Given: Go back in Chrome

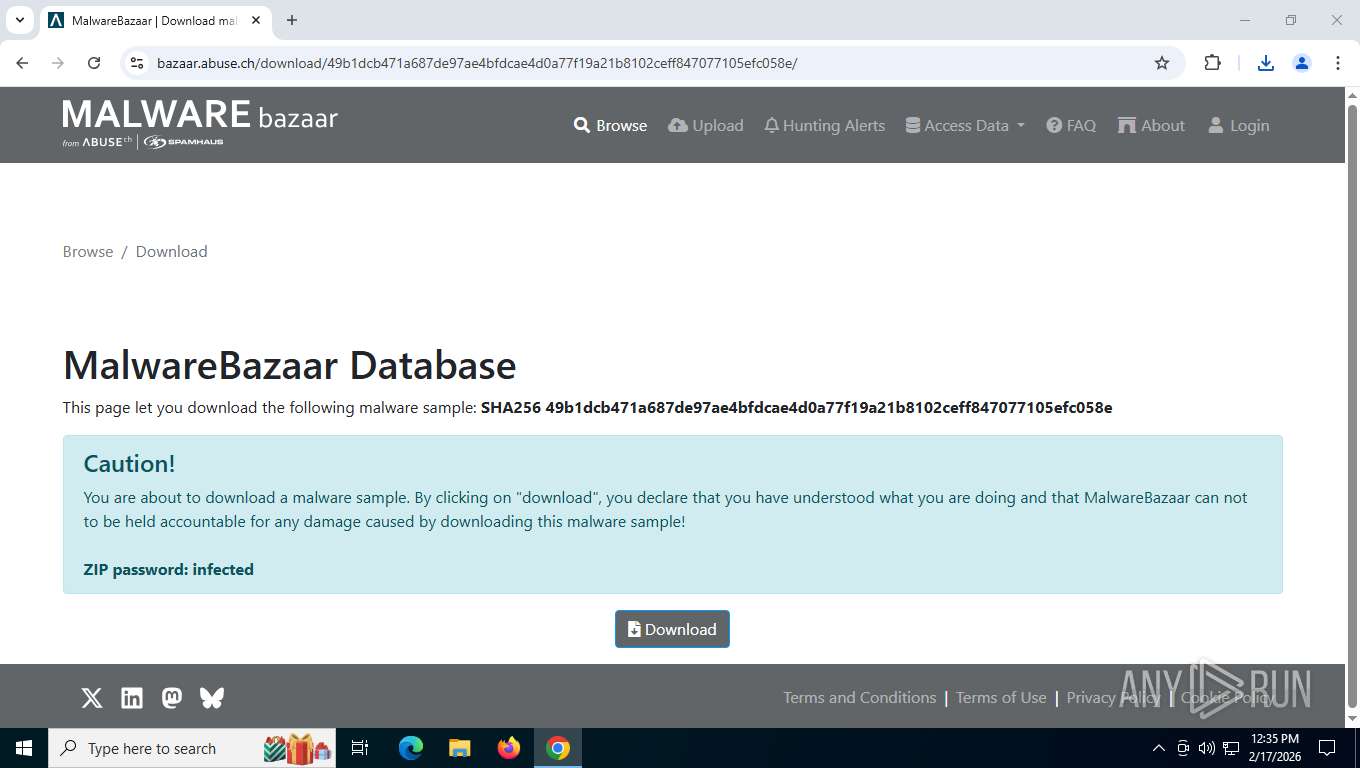Looking at the screenshot, I should 22,63.
